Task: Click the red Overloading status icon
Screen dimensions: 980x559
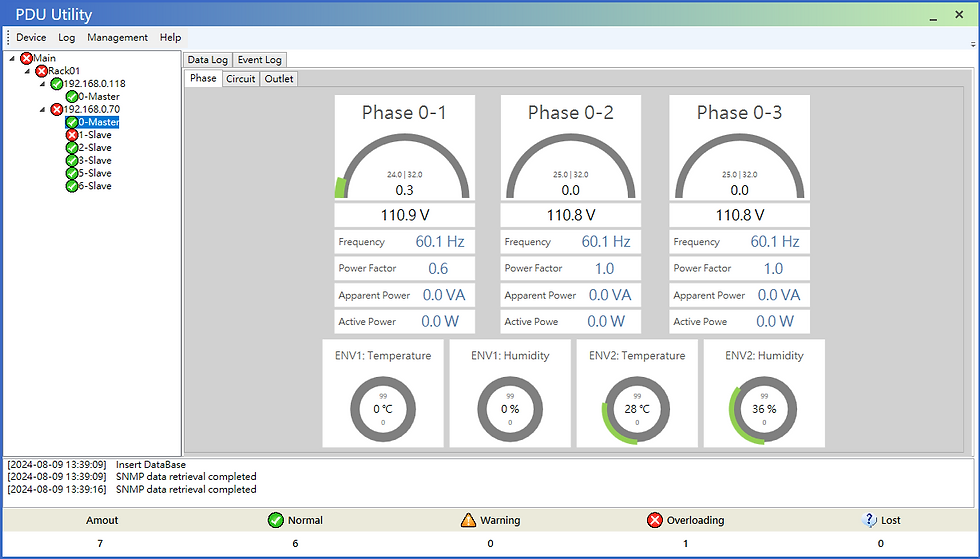Action: tap(654, 520)
